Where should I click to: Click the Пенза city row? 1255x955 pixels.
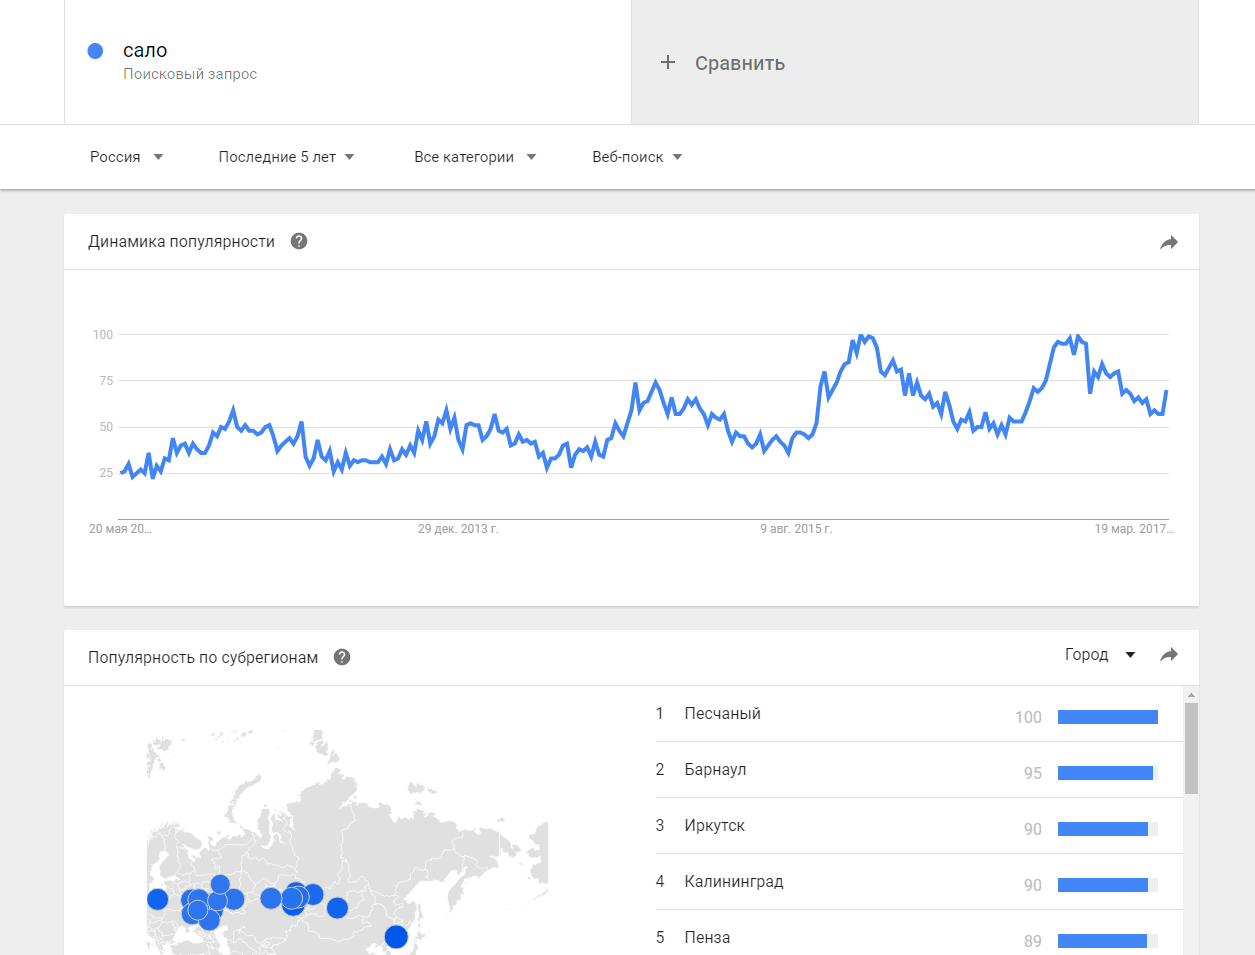tap(707, 938)
